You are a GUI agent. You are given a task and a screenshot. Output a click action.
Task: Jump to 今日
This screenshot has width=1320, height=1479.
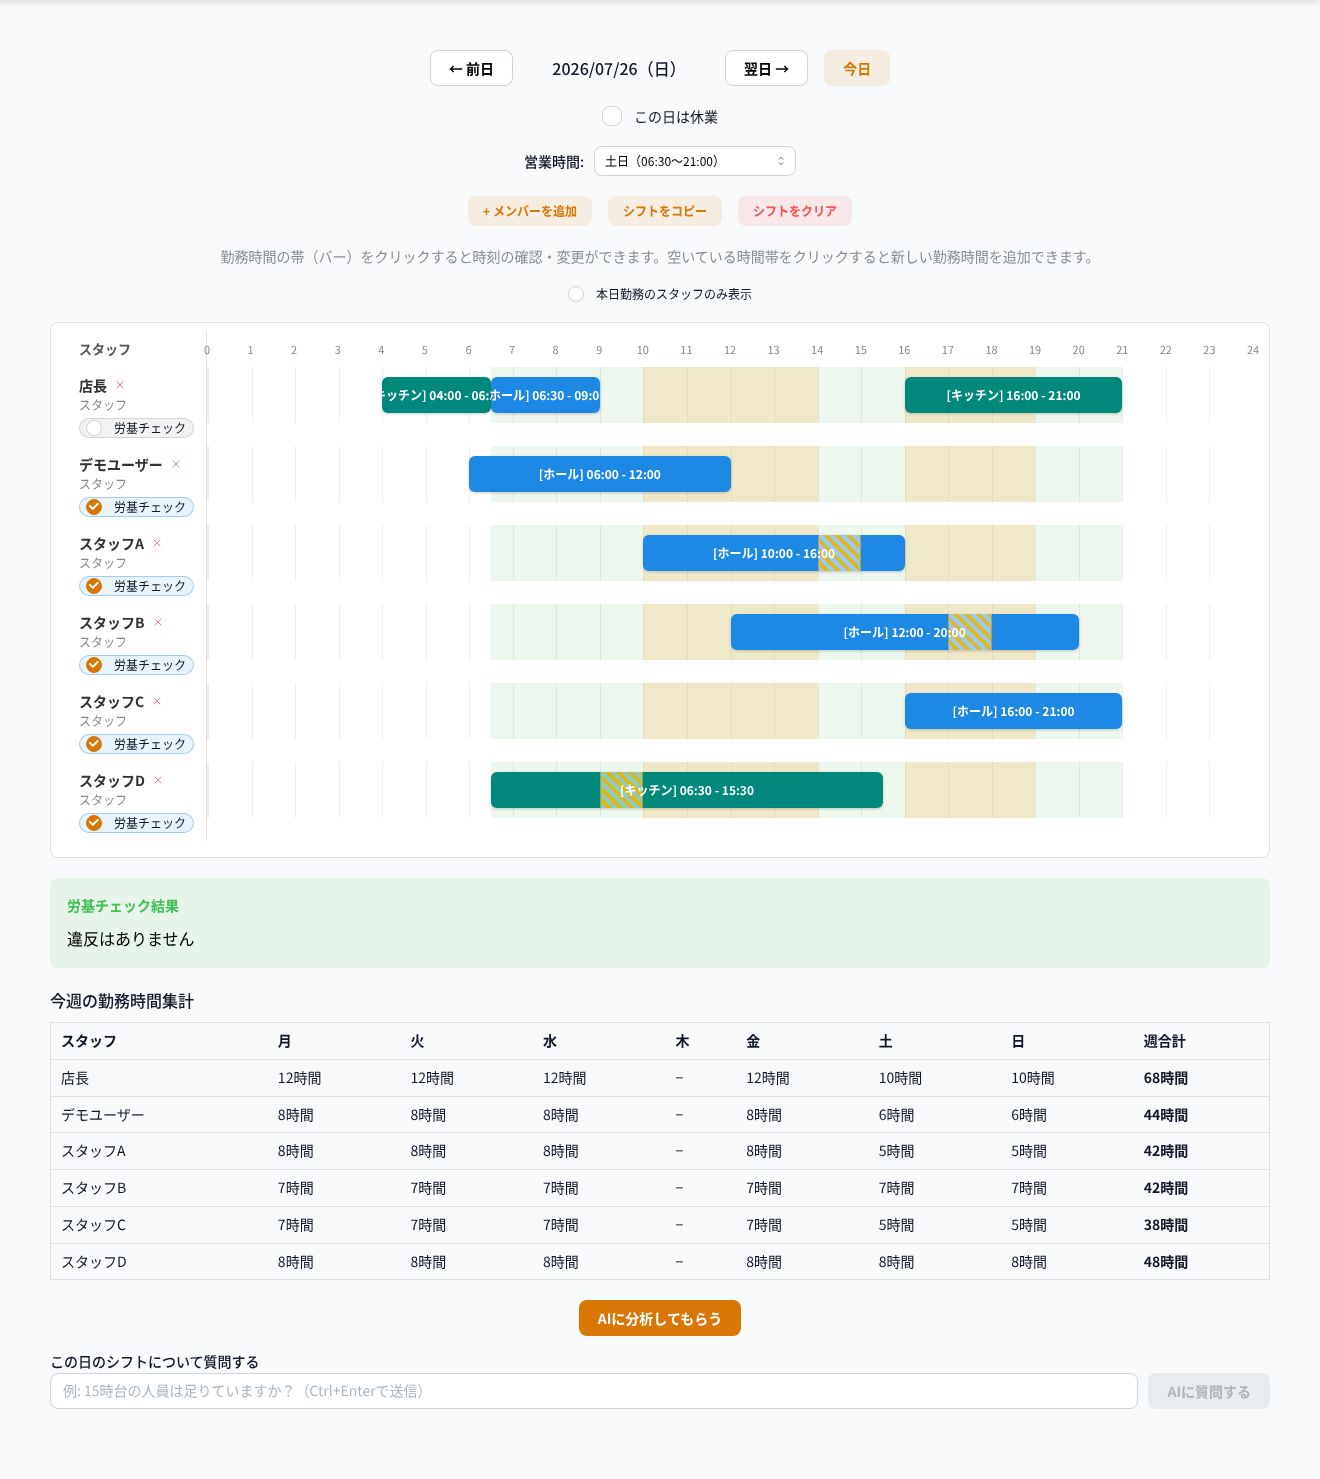[x=857, y=68]
